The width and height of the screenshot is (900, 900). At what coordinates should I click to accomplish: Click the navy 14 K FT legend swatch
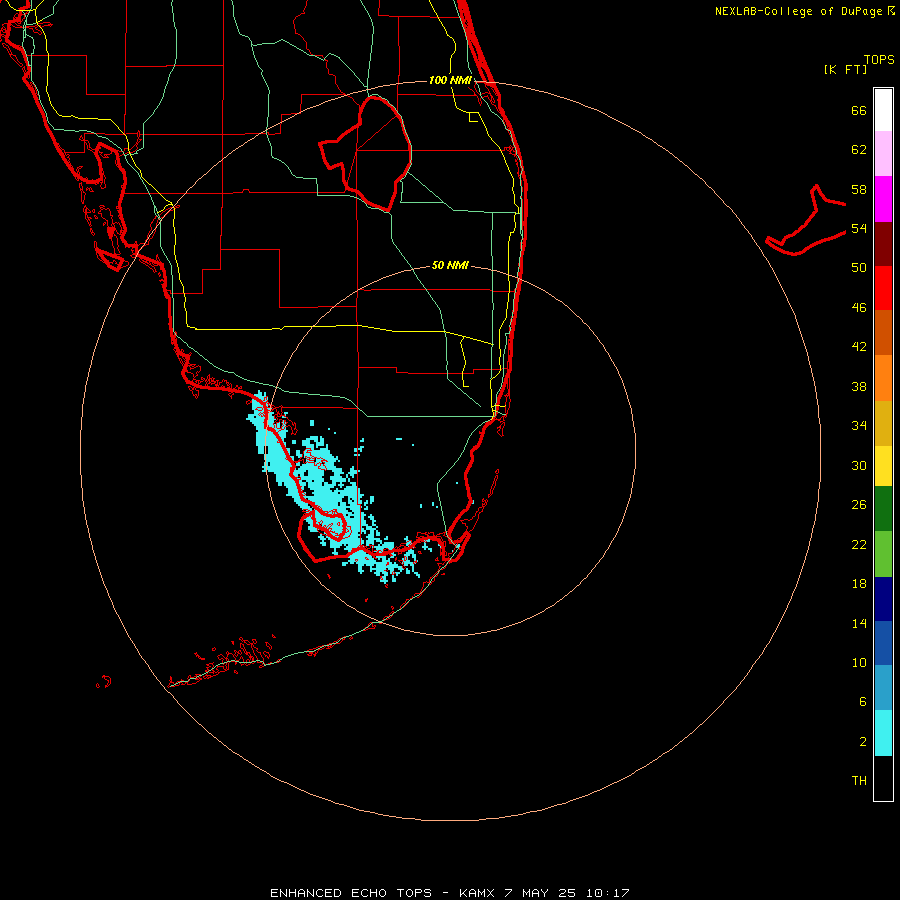pos(883,599)
